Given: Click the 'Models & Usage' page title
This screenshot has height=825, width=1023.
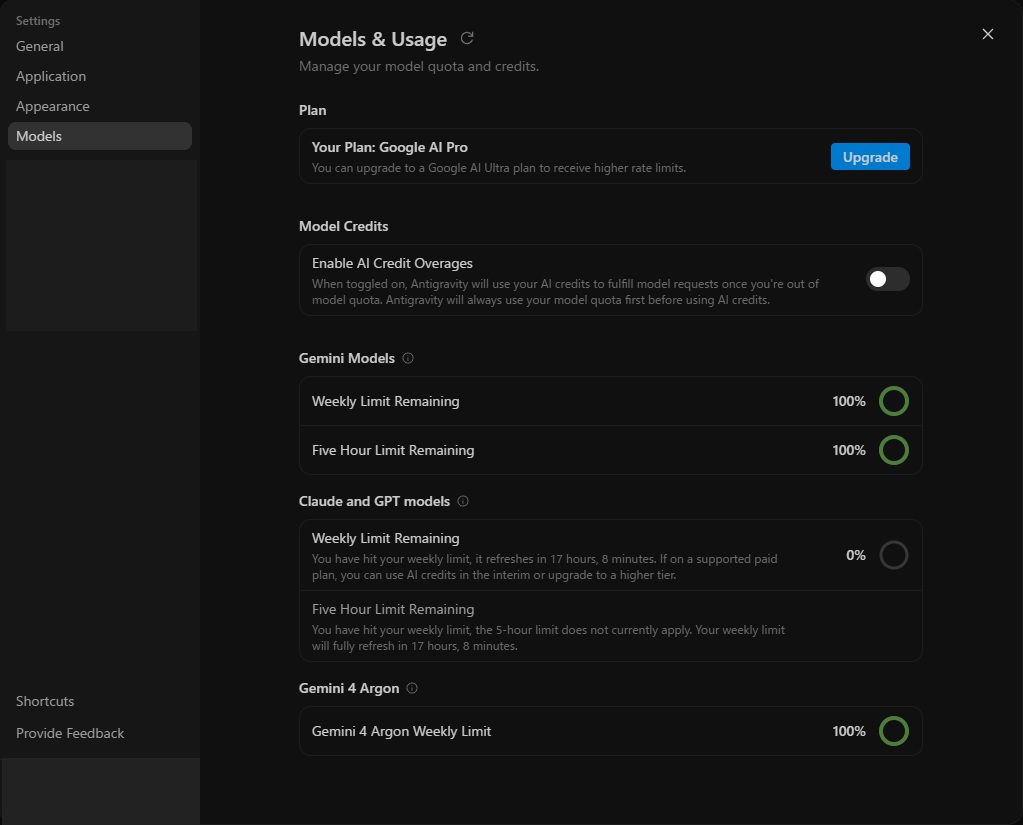Looking at the screenshot, I should [373, 39].
